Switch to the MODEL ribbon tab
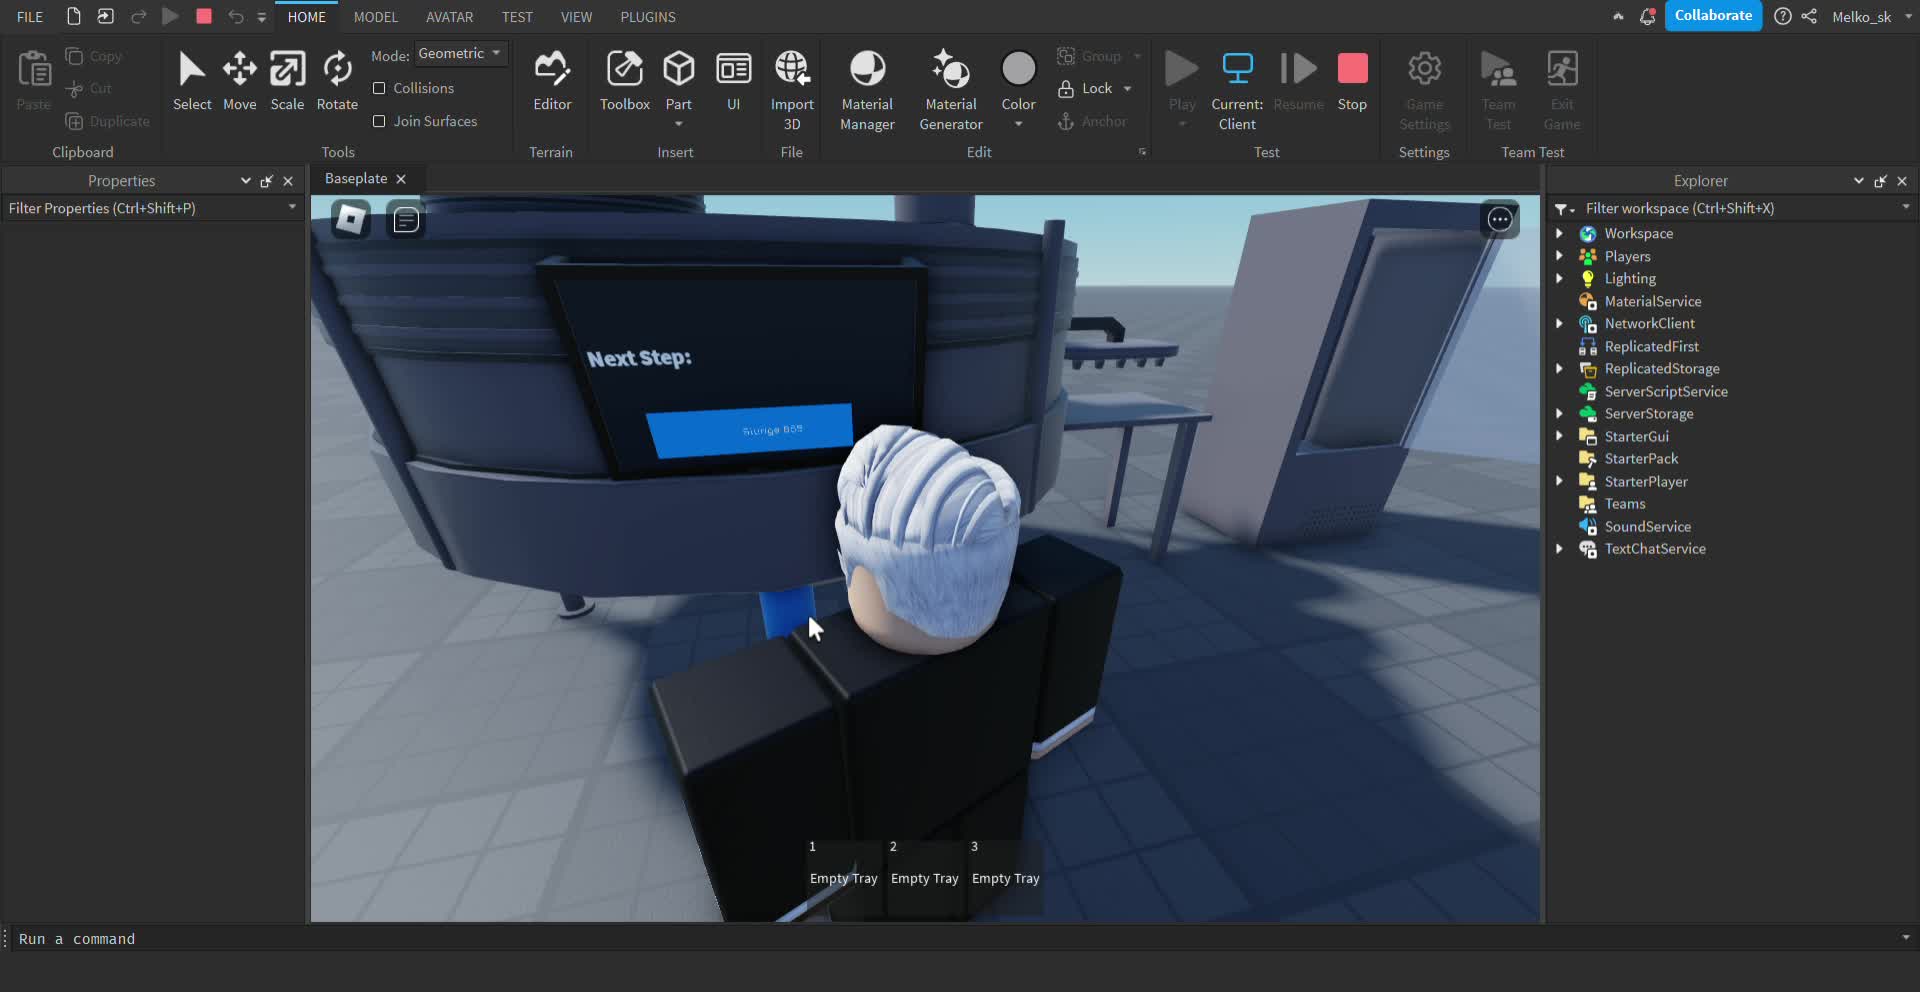Screen dimensions: 1920x992 [375, 17]
